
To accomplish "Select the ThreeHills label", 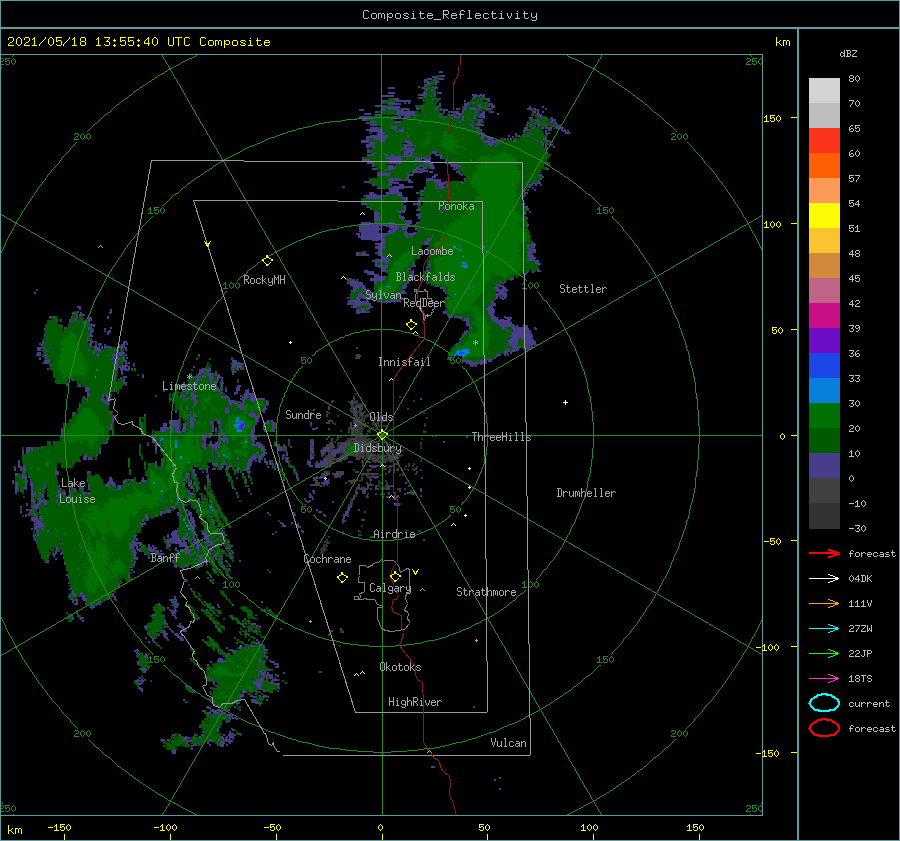I will 501,437.
